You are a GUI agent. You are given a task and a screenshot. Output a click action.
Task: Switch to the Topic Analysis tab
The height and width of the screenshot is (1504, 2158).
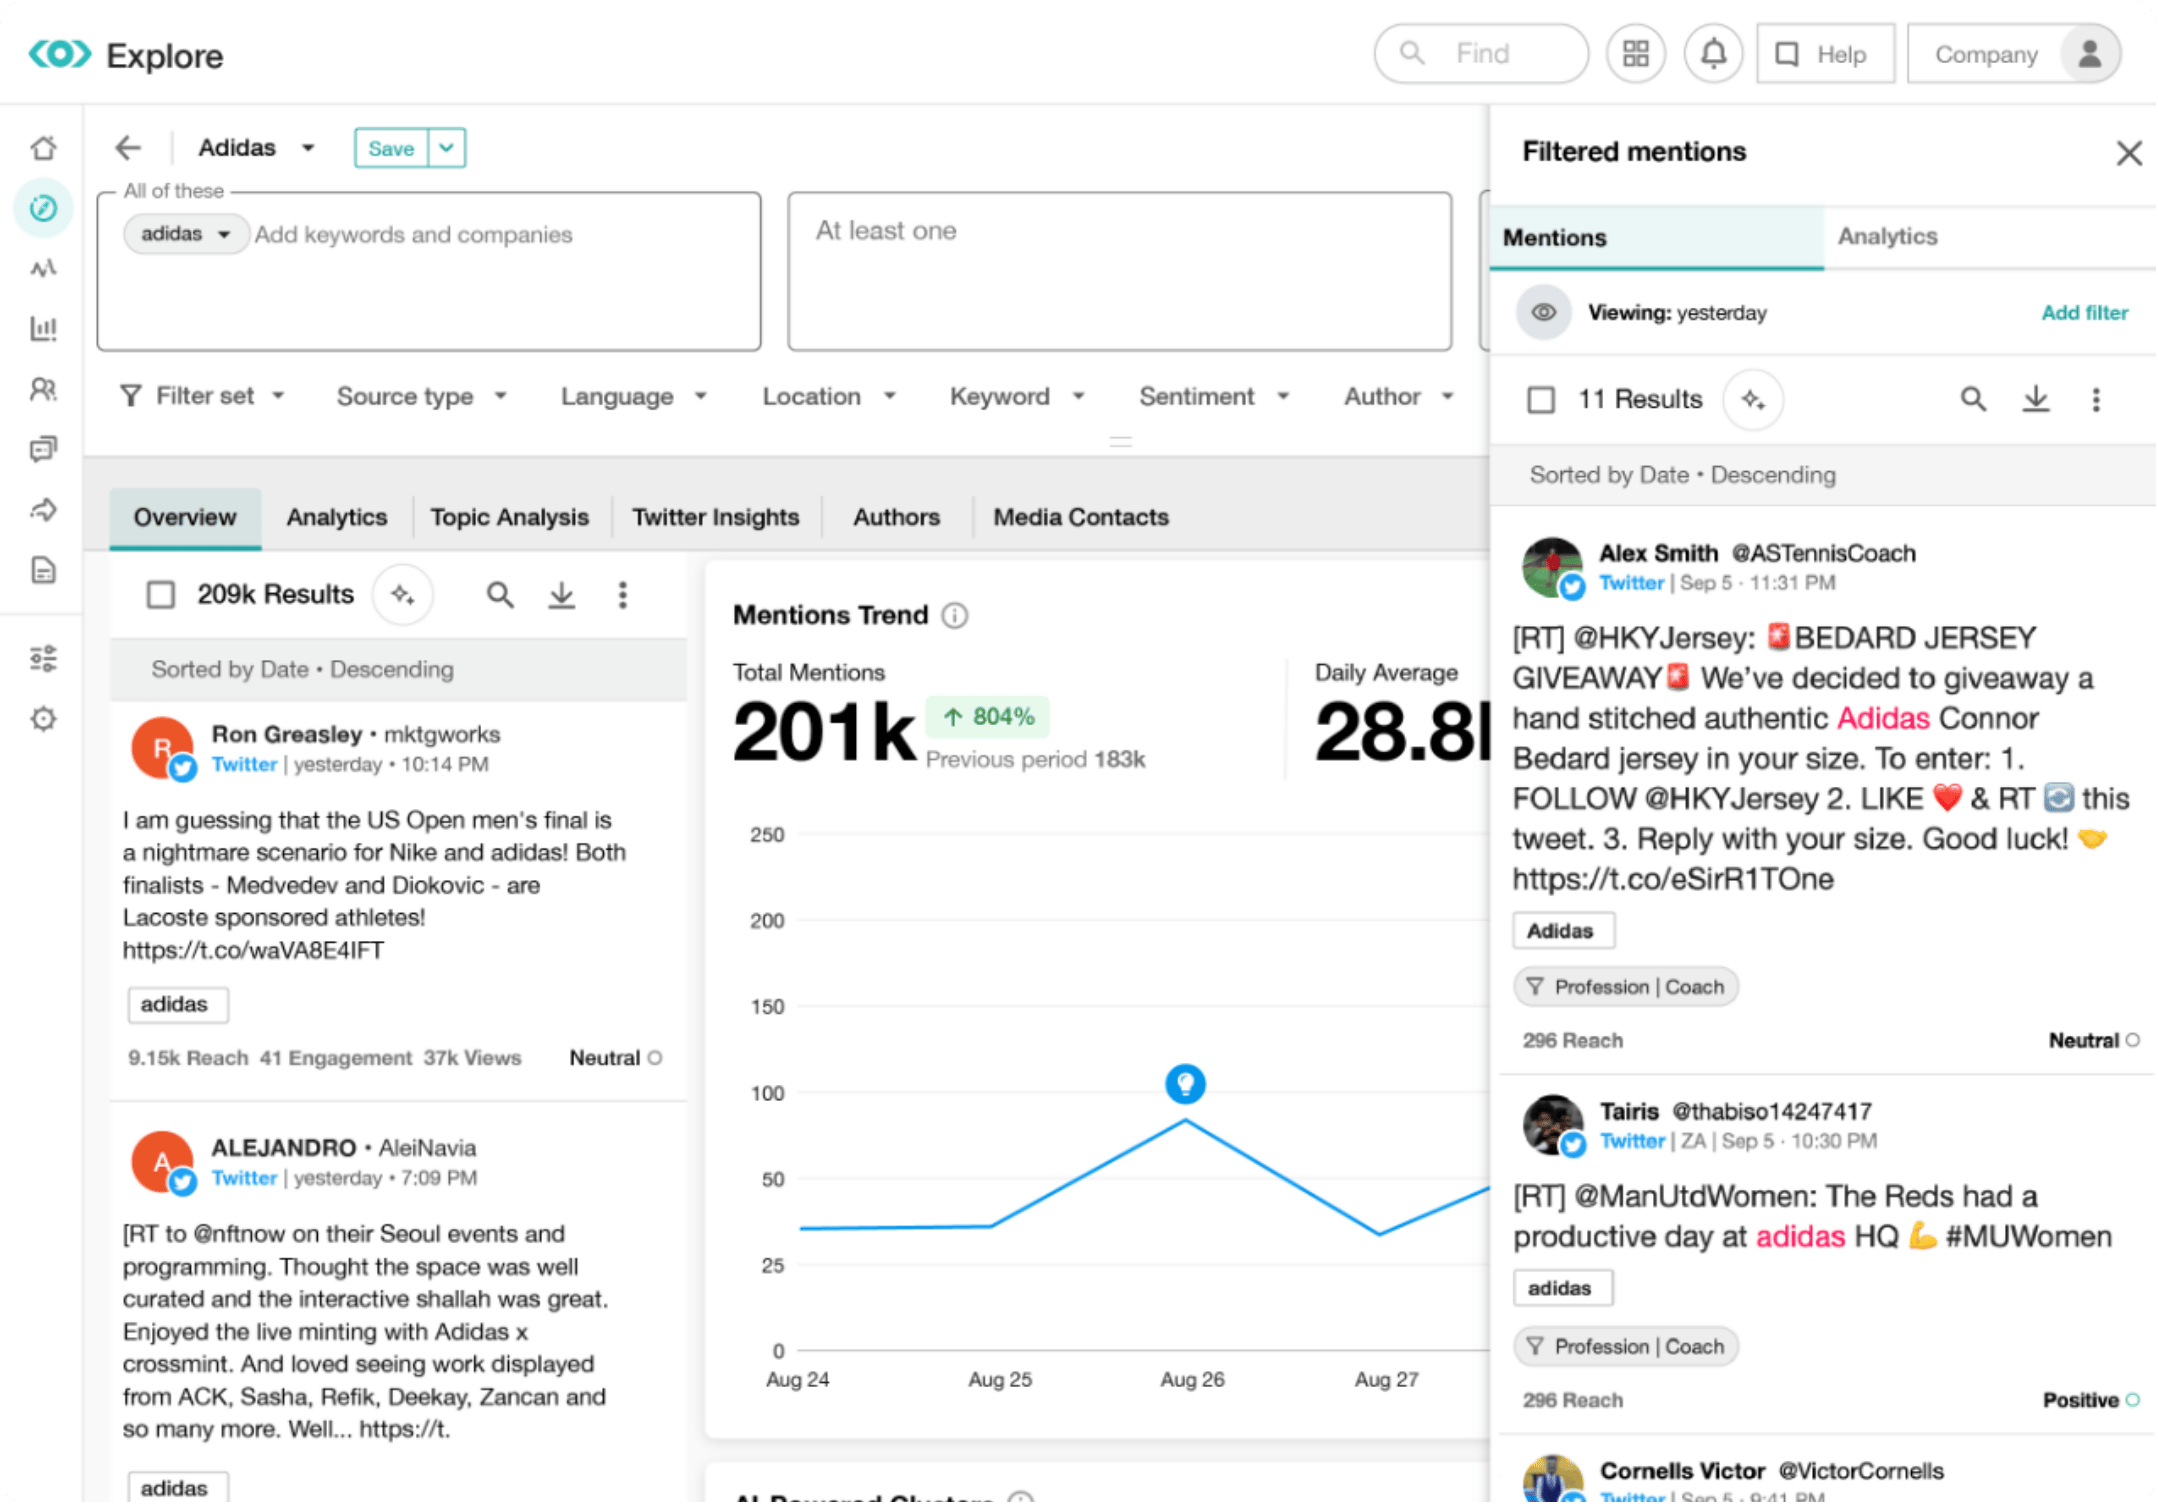[x=509, y=517]
